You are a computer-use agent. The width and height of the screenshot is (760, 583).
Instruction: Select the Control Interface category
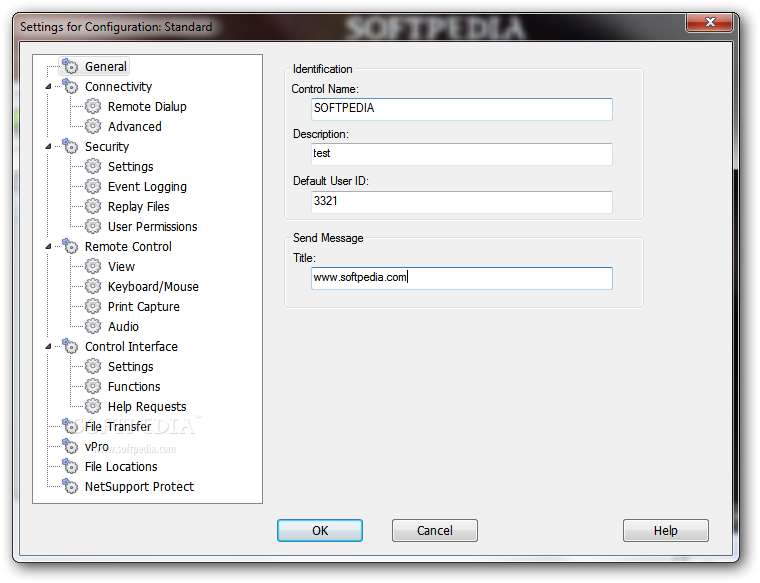pos(131,347)
